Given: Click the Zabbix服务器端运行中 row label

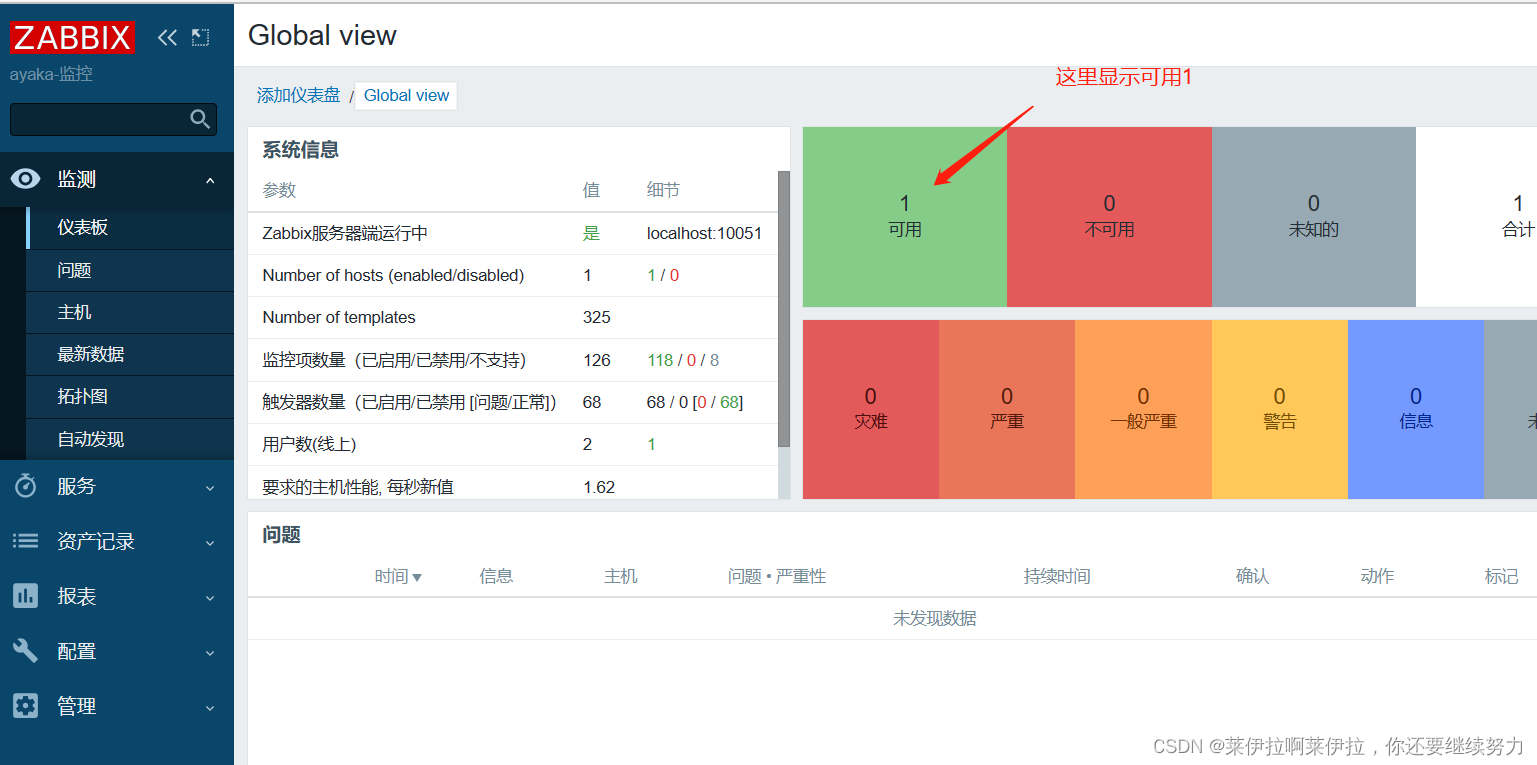Looking at the screenshot, I should pyautogui.click(x=345, y=233).
